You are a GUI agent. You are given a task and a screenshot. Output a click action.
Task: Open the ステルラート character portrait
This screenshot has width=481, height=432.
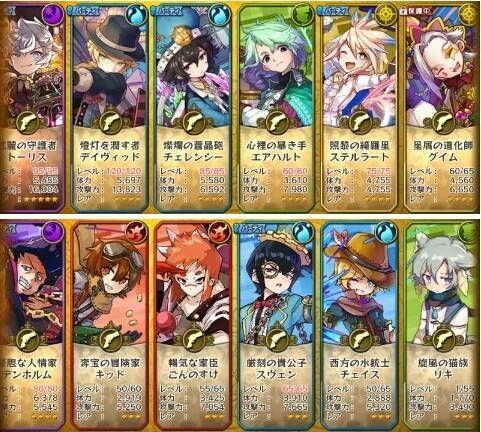coord(359,68)
